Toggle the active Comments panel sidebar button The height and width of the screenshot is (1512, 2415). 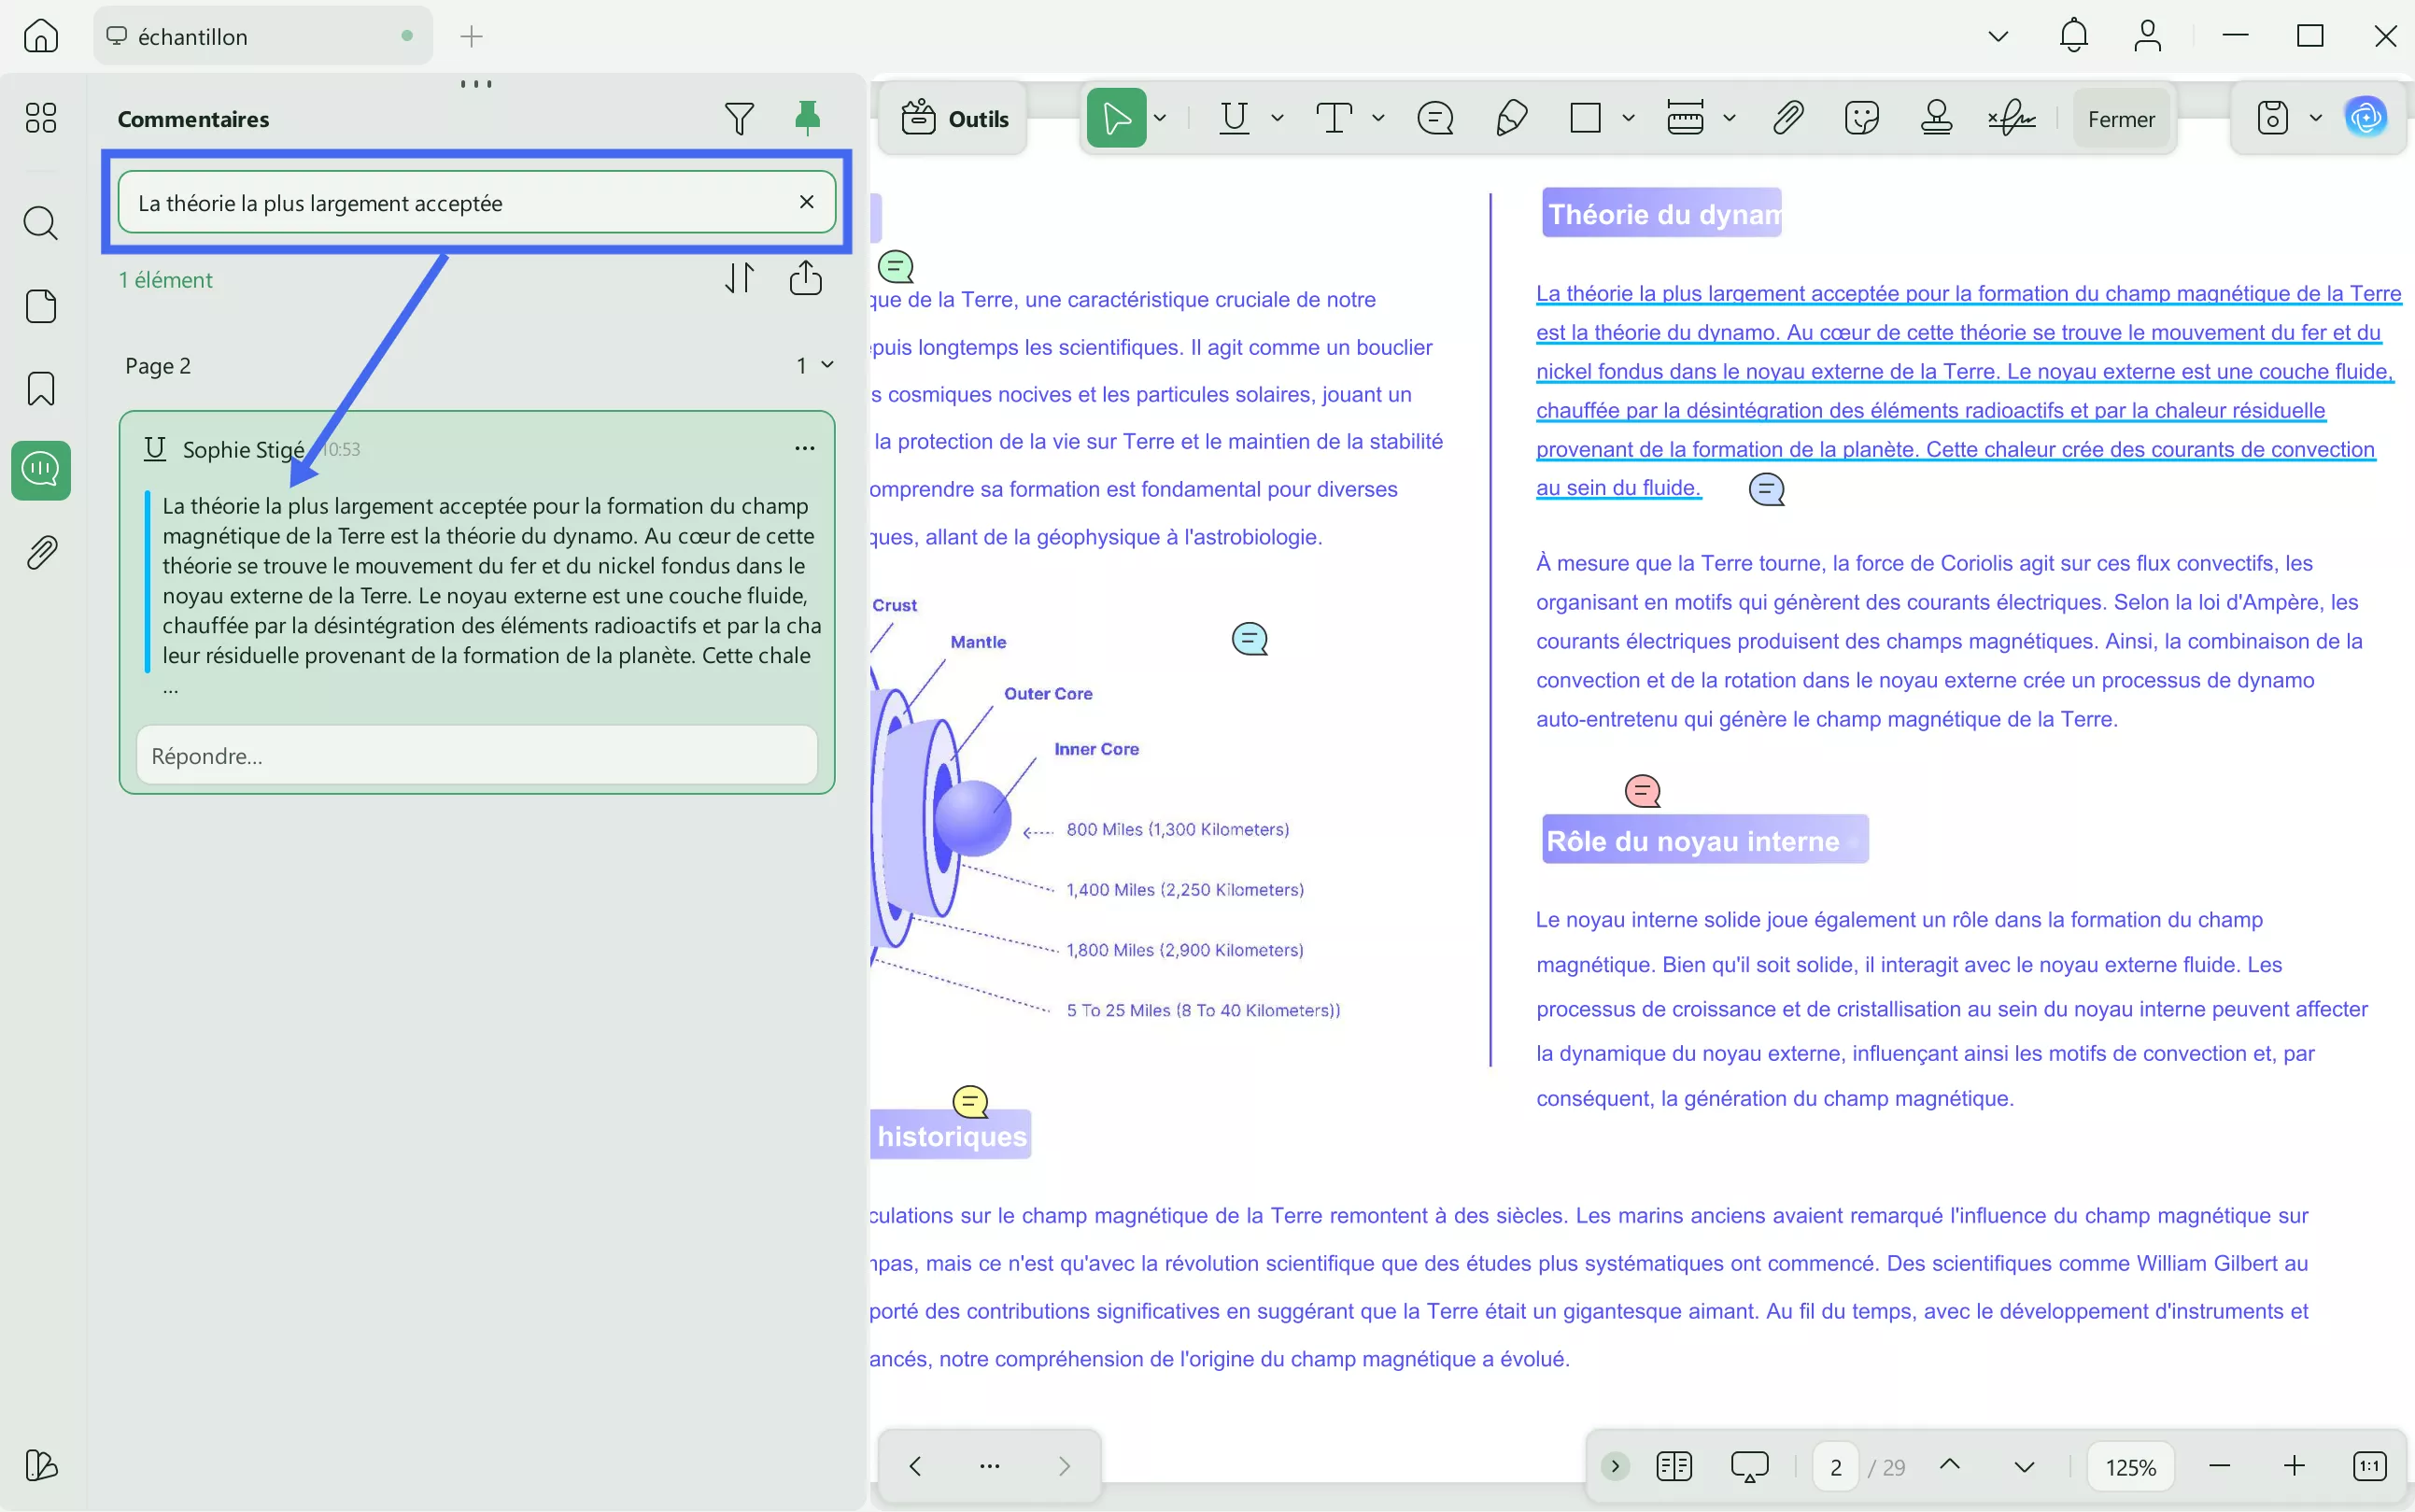pyautogui.click(x=41, y=469)
